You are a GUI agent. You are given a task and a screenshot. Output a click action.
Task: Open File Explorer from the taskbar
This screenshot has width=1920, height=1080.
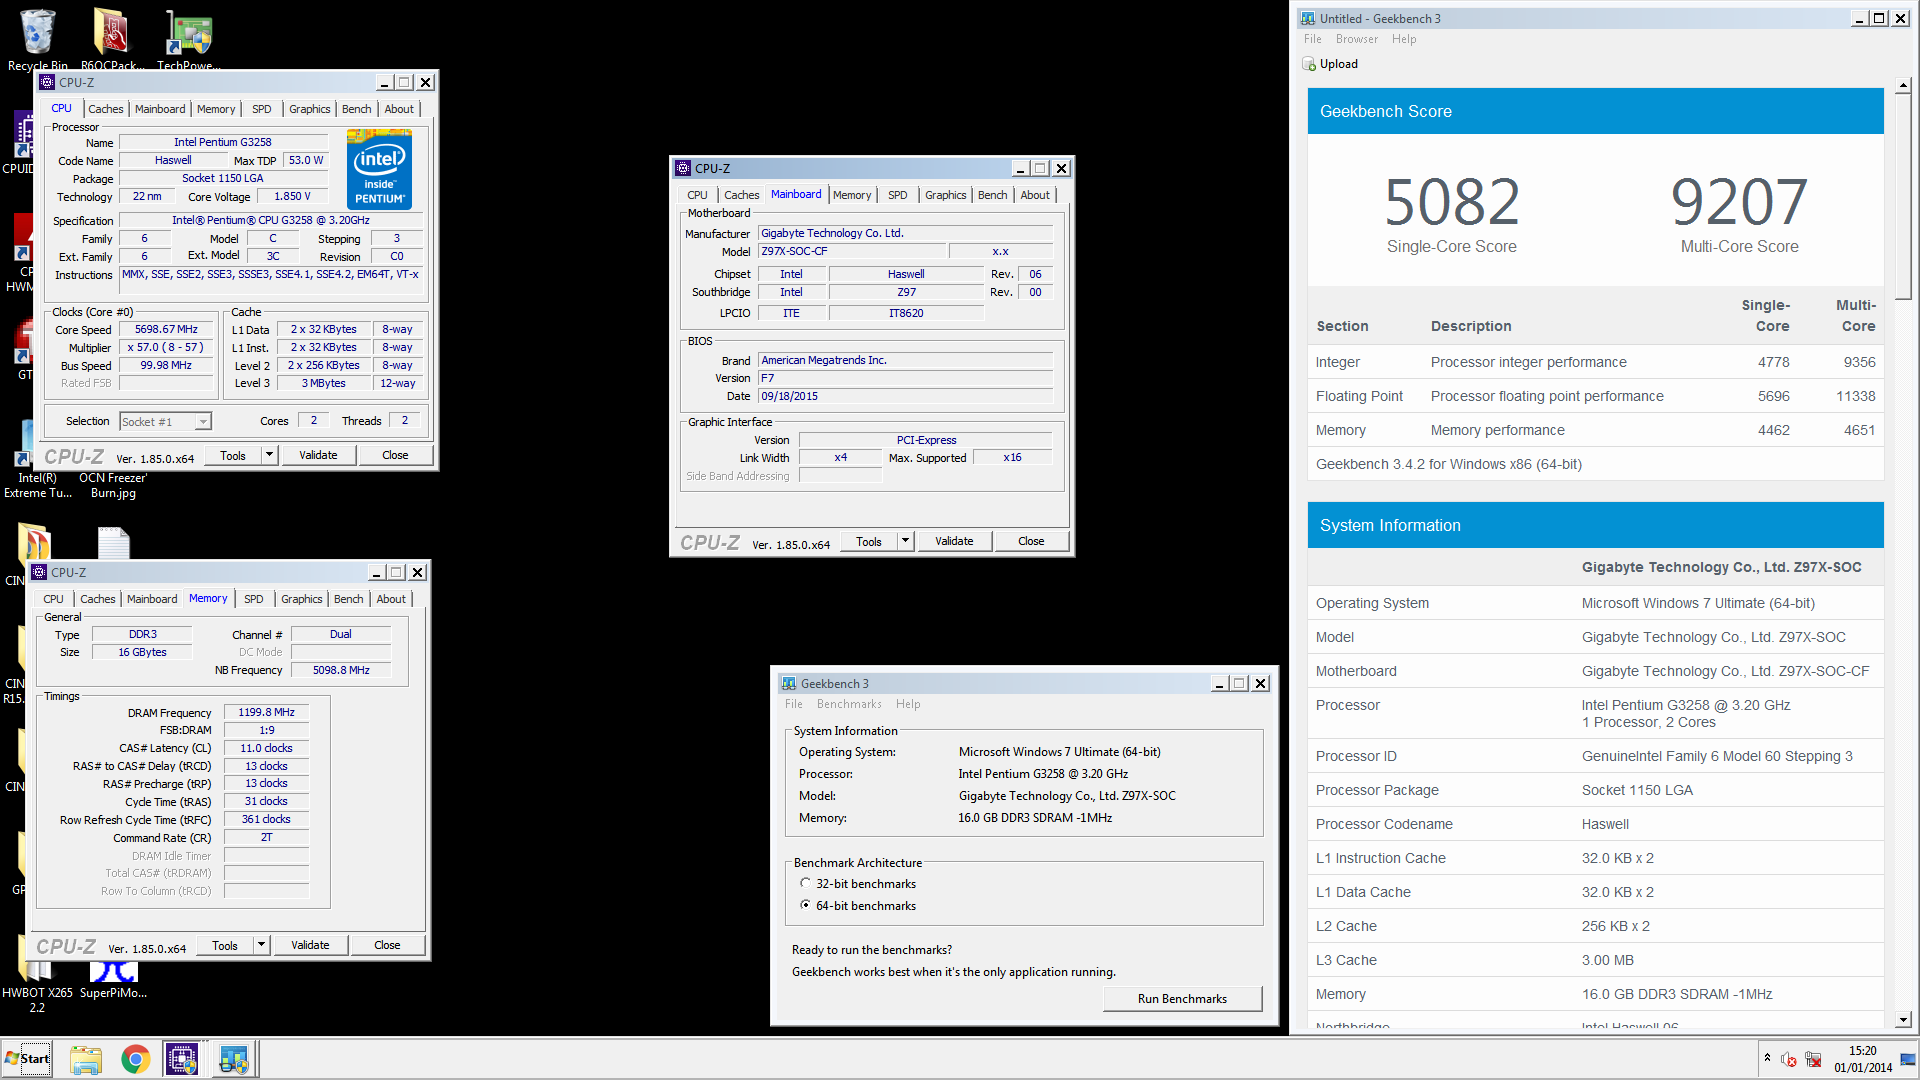point(86,1059)
